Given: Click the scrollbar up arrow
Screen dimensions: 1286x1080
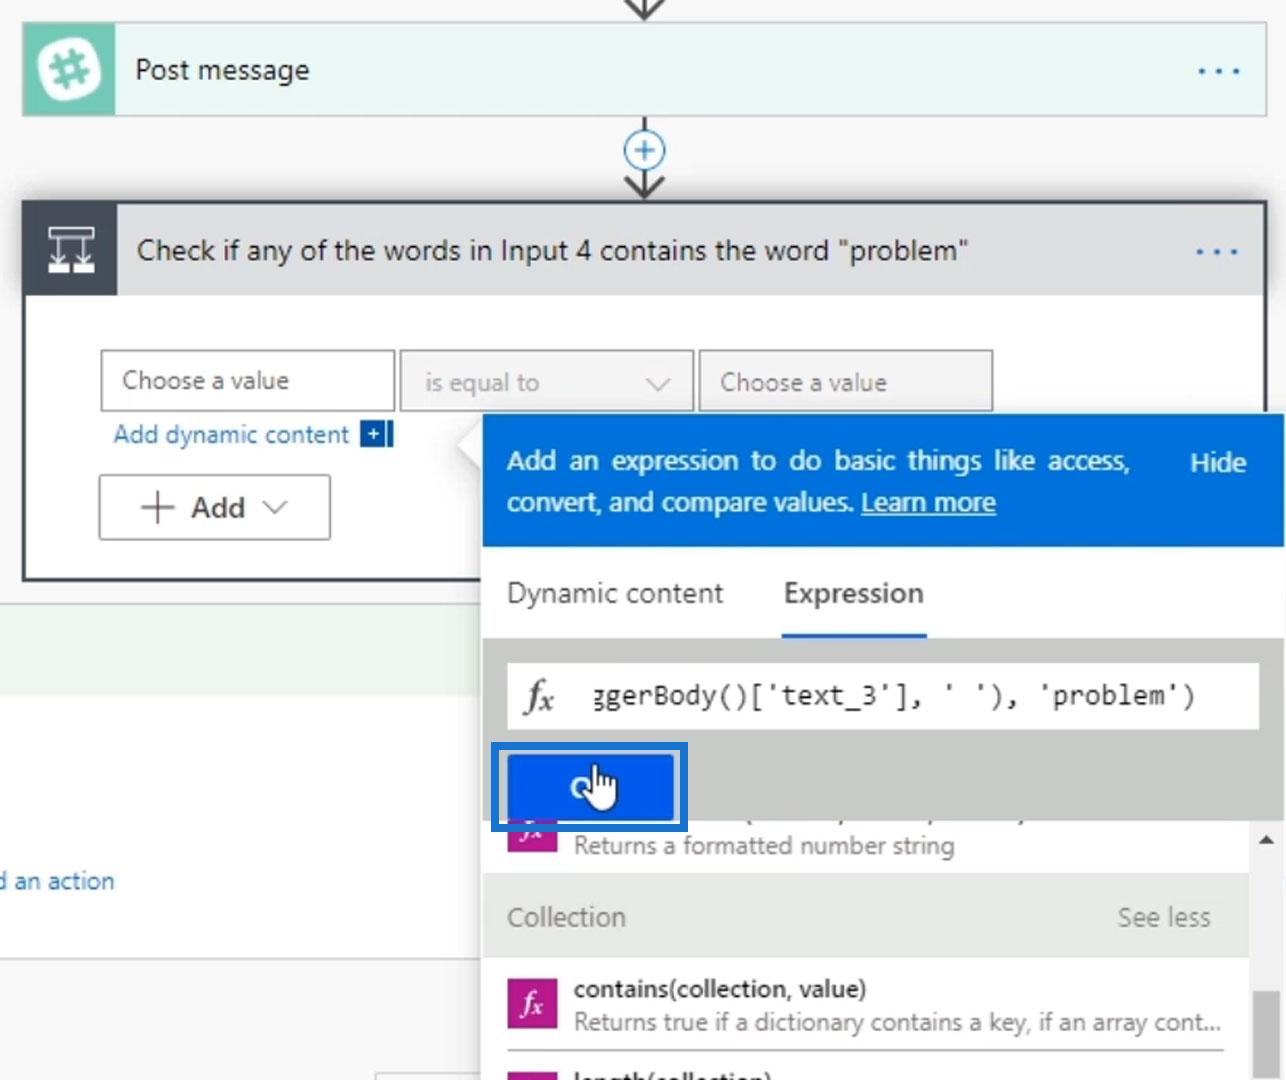Looking at the screenshot, I should tap(1266, 840).
